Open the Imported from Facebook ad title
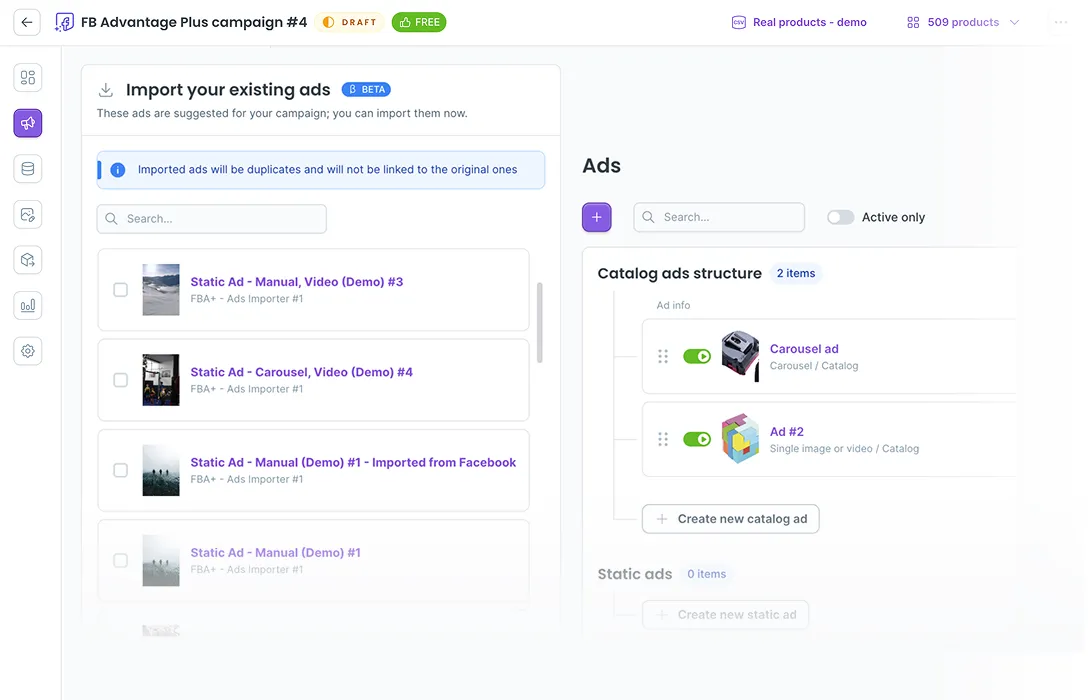This screenshot has width=1088, height=700. pos(353,462)
